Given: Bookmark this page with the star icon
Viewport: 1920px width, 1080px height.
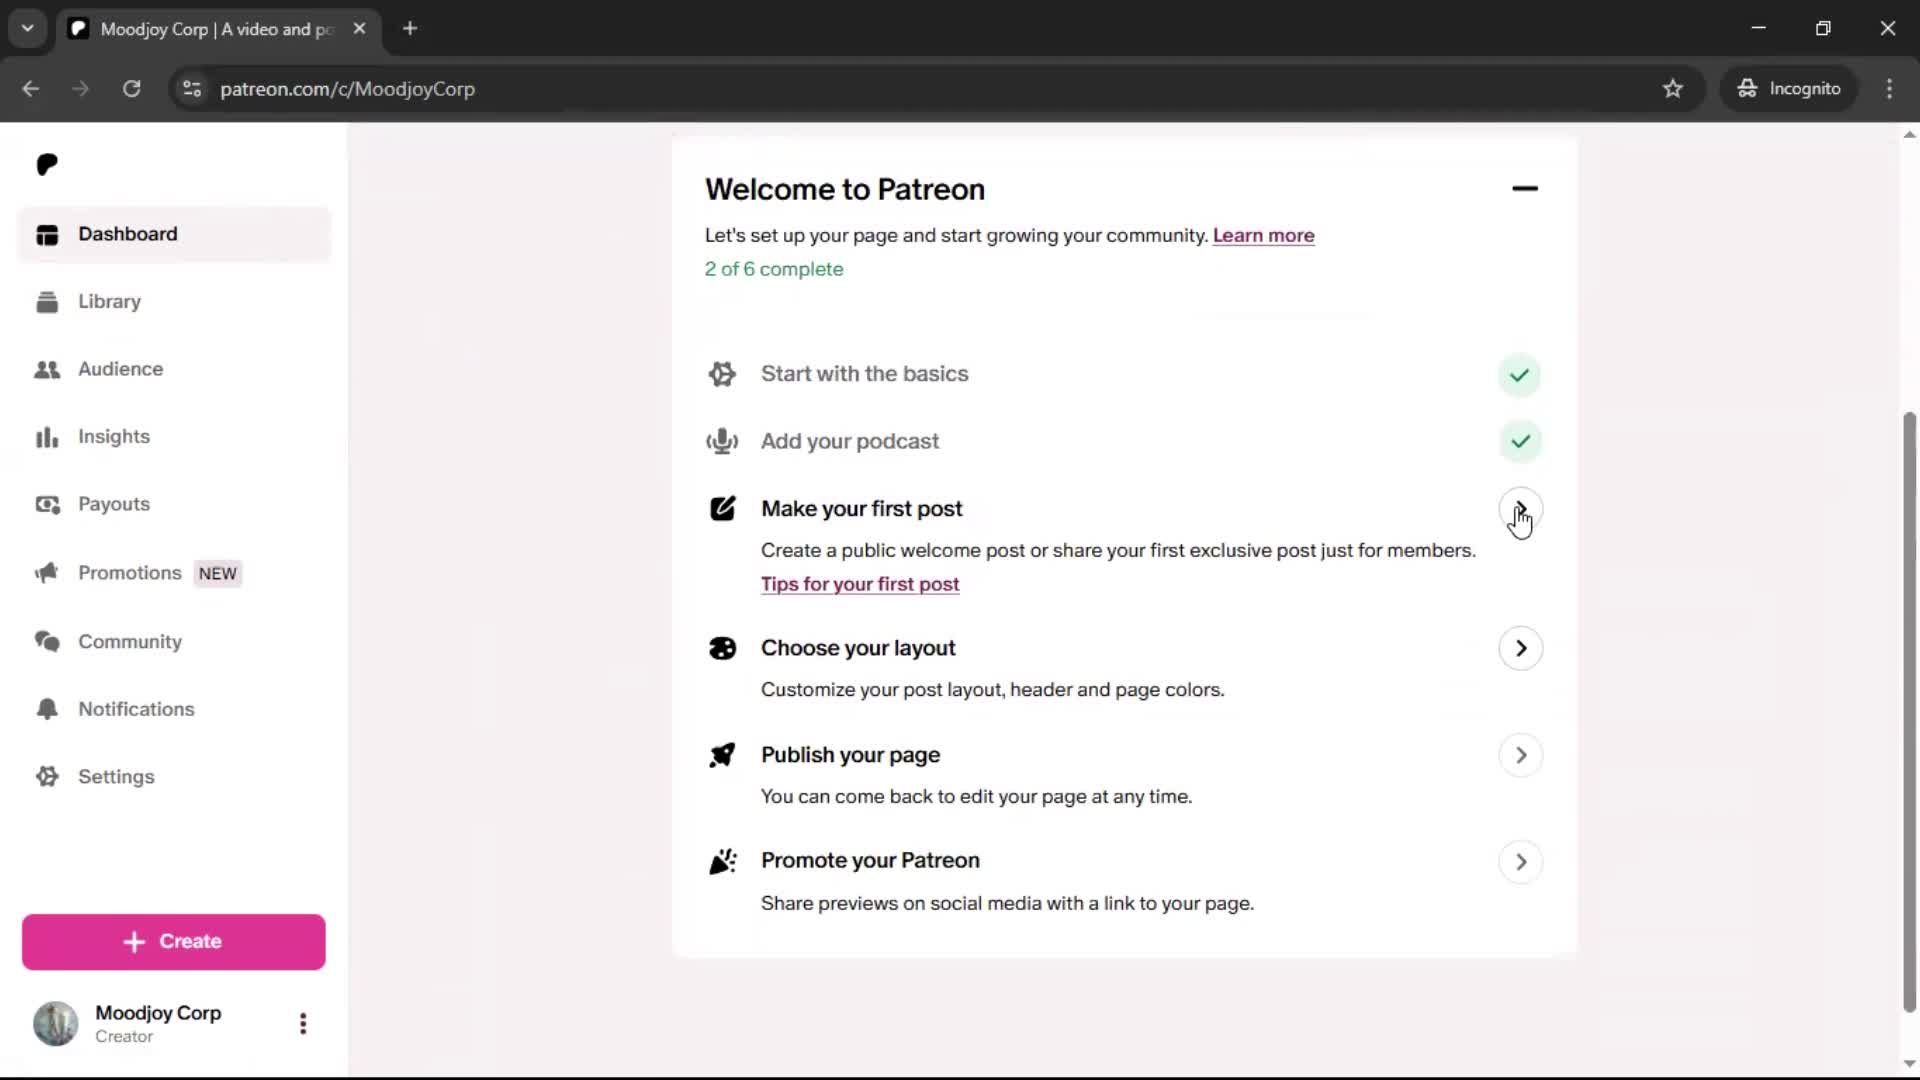Looking at the screenshot, I should [1673, 89].
